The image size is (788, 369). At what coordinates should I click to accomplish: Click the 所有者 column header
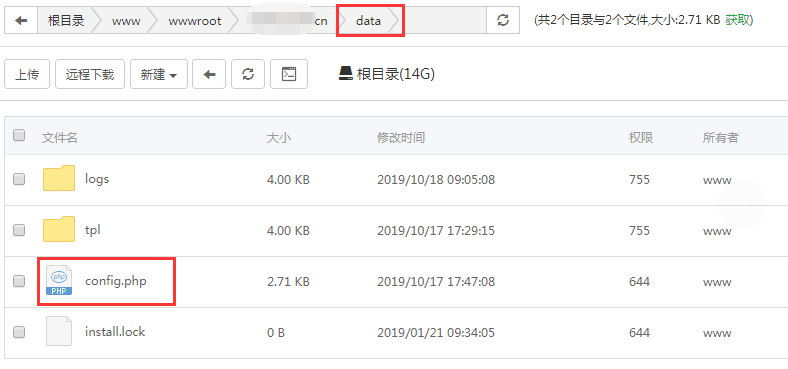(721, 137)
